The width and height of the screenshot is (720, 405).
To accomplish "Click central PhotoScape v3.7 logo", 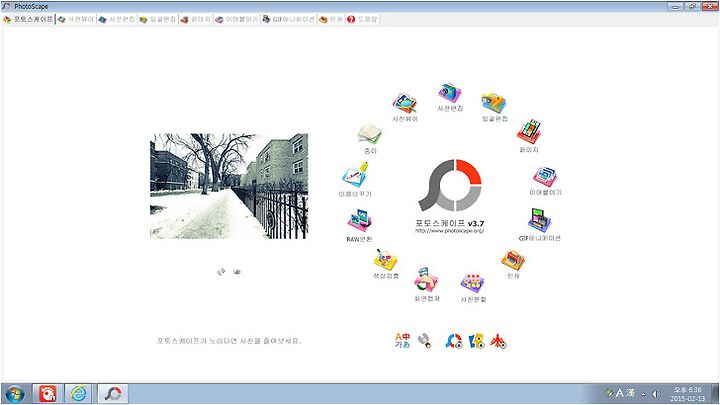I will click(x=450, y=186).
